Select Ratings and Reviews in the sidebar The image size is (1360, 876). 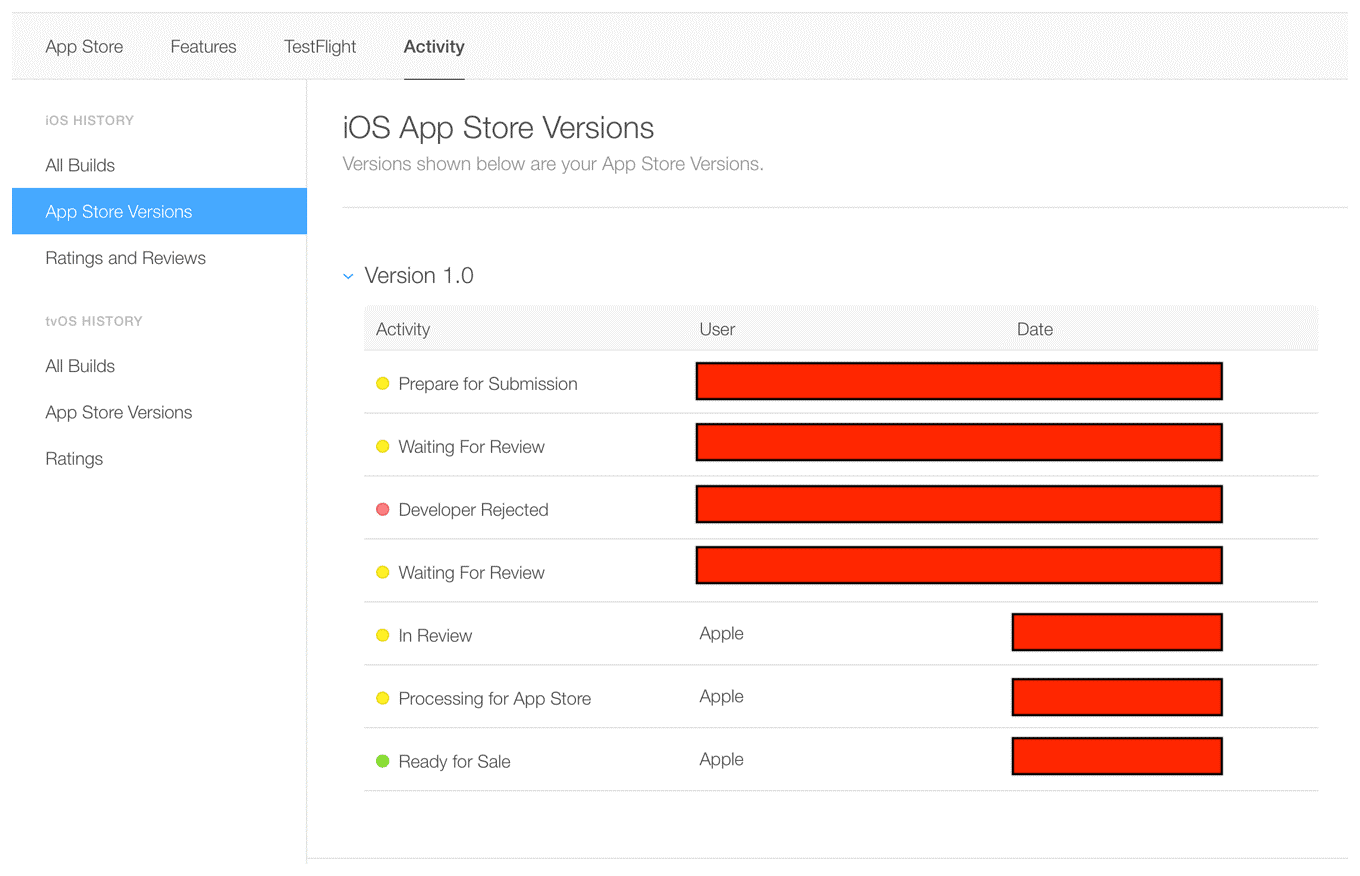pos(125,257)
